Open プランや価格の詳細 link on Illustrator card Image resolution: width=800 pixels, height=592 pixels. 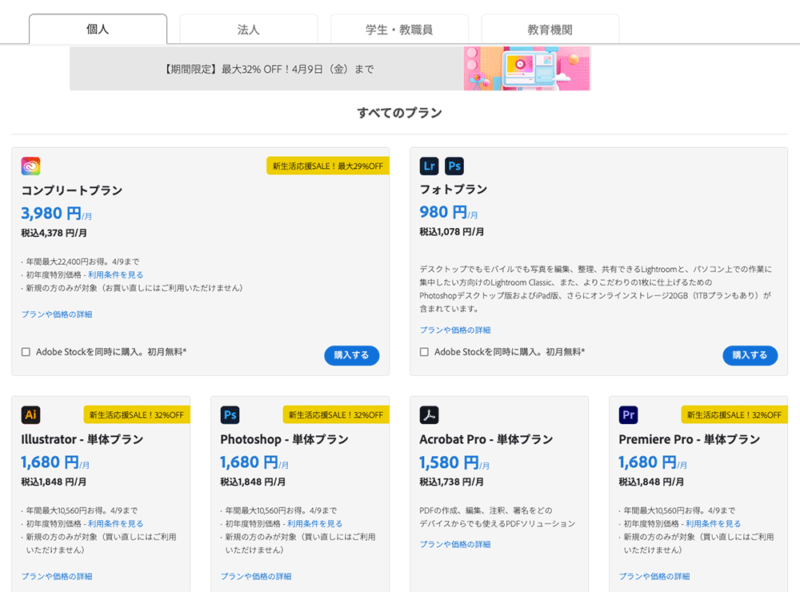(x=57, y=576)
